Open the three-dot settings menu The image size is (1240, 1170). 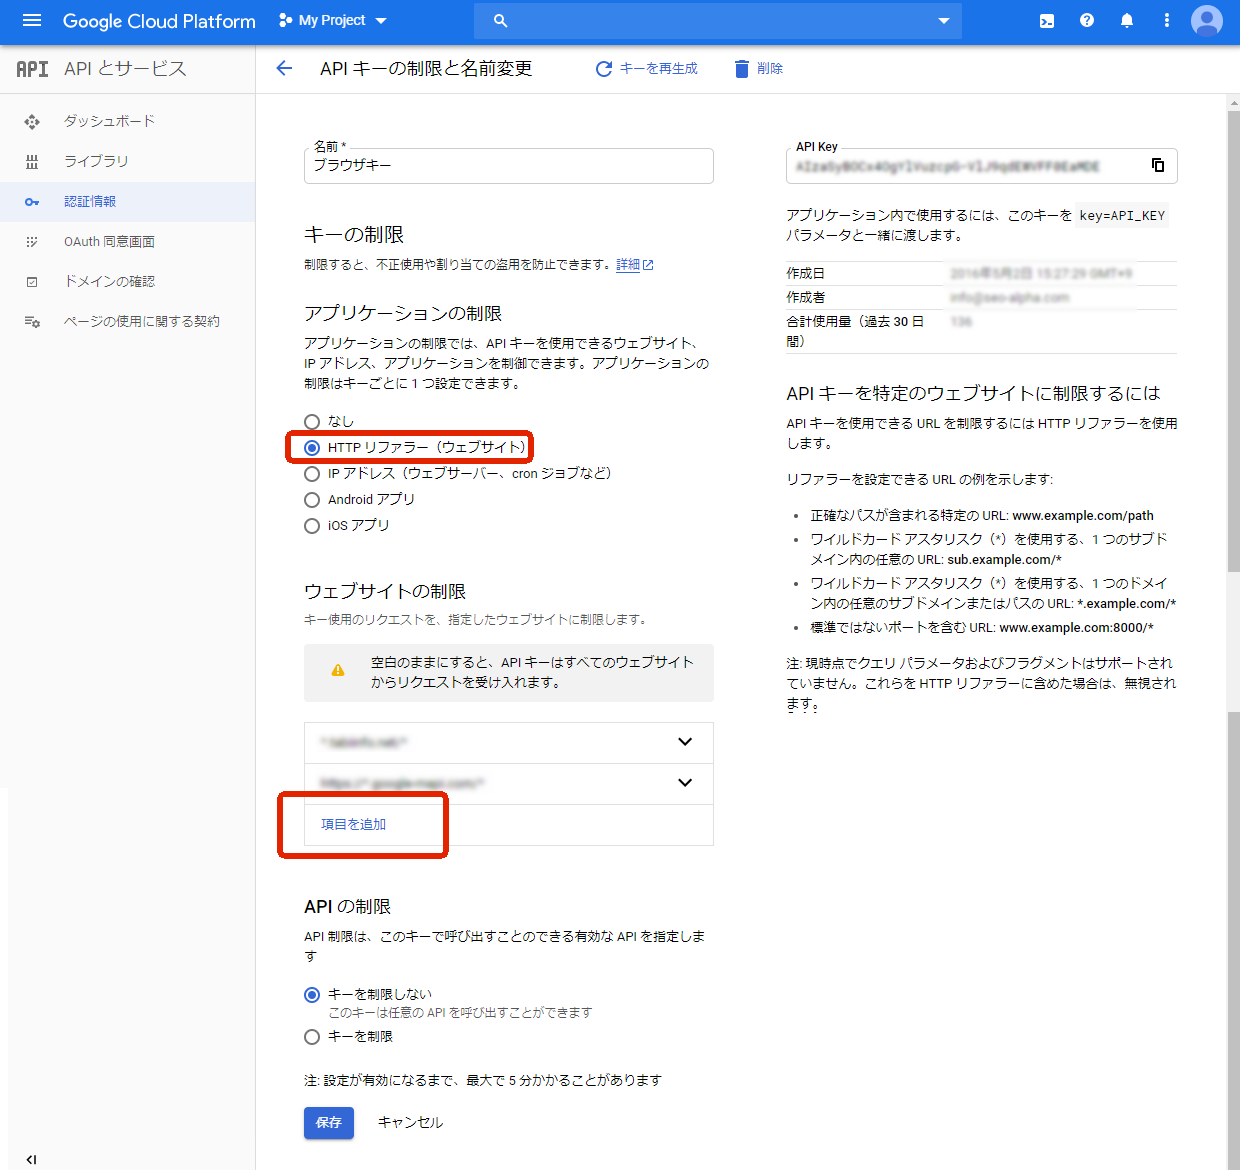click(x=1166, y=21)
